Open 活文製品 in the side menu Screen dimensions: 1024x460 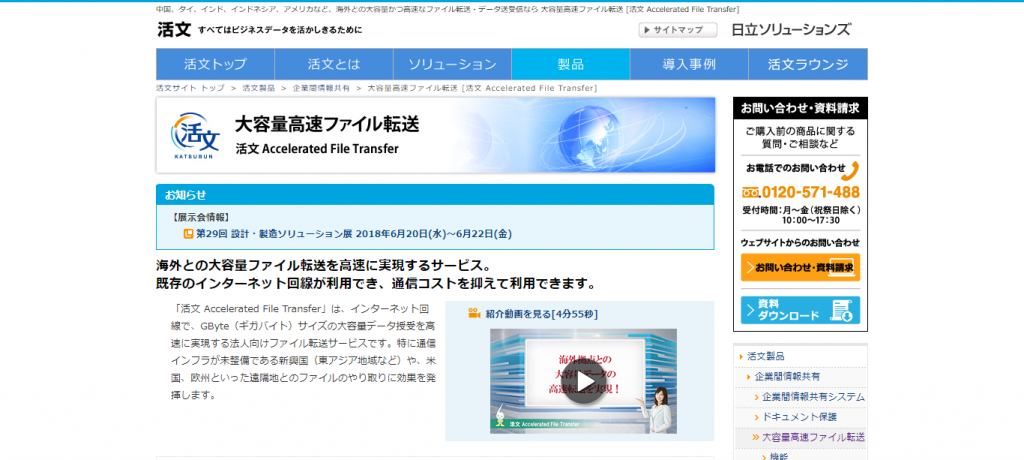(x=765, y=356)
